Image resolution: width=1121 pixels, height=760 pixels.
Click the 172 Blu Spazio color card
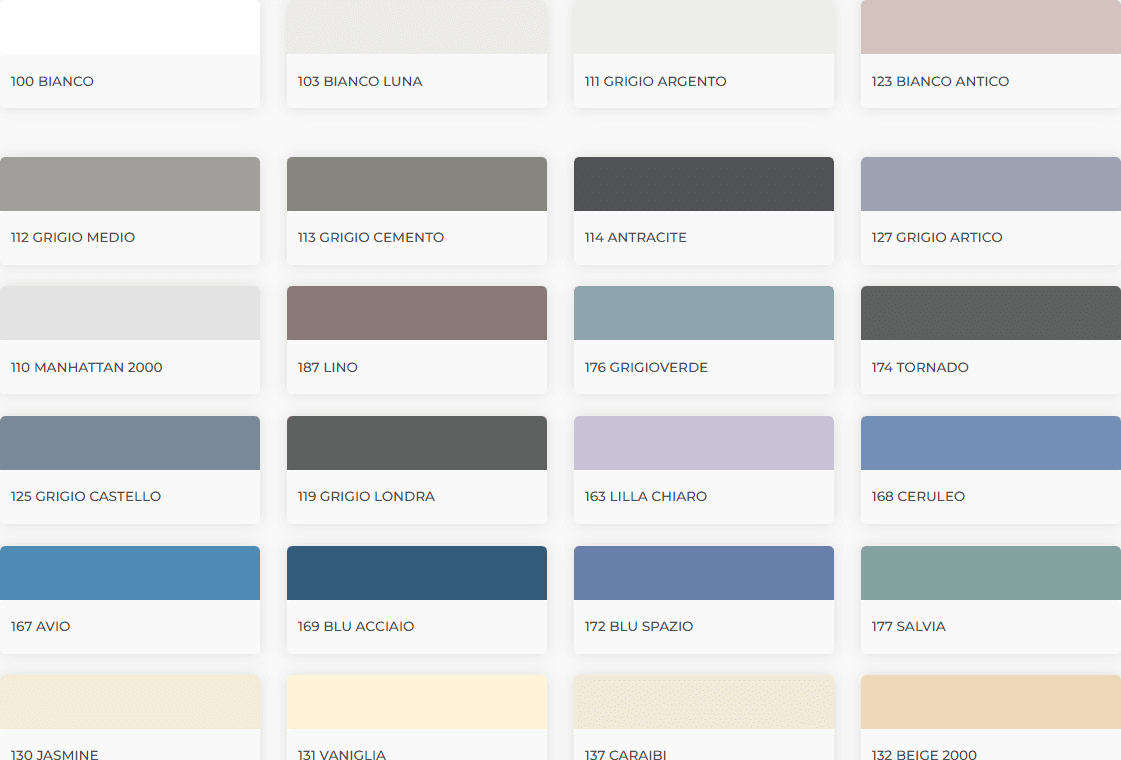(703, 600)
